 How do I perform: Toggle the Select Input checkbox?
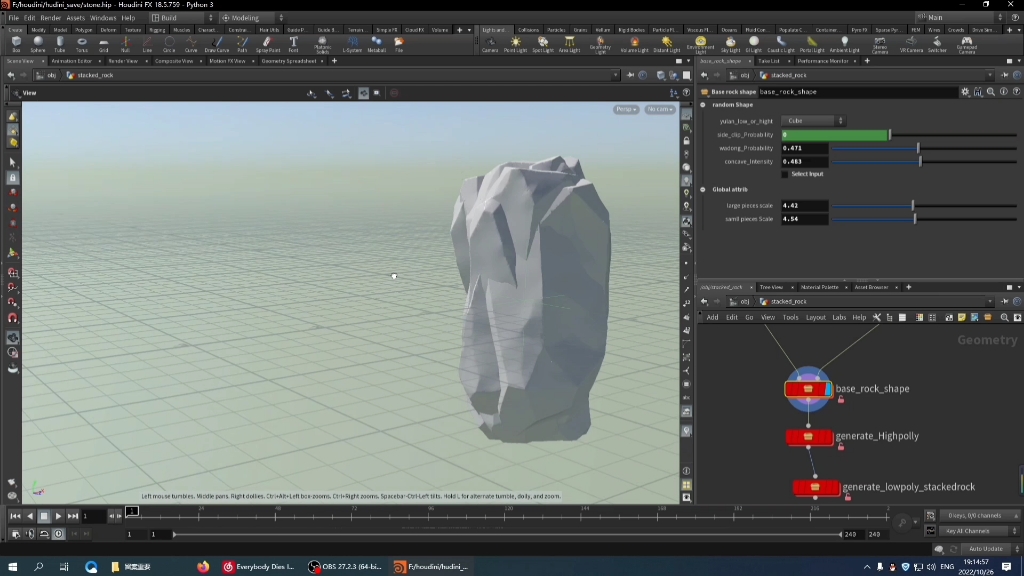pos(785,174)
